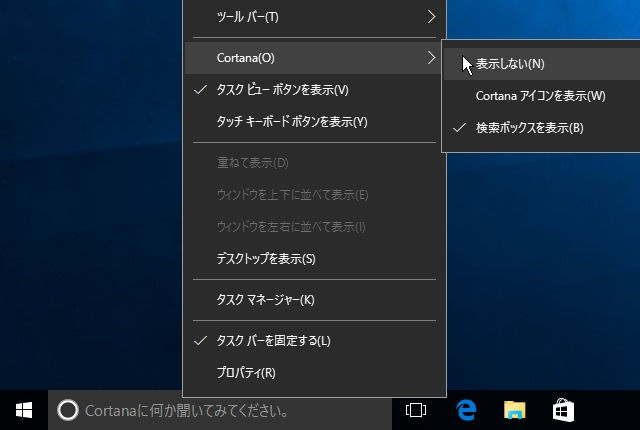The image size is (640, 430).
Task: Expand the ツール バー(T) submenu
Action: coord(314,17)
